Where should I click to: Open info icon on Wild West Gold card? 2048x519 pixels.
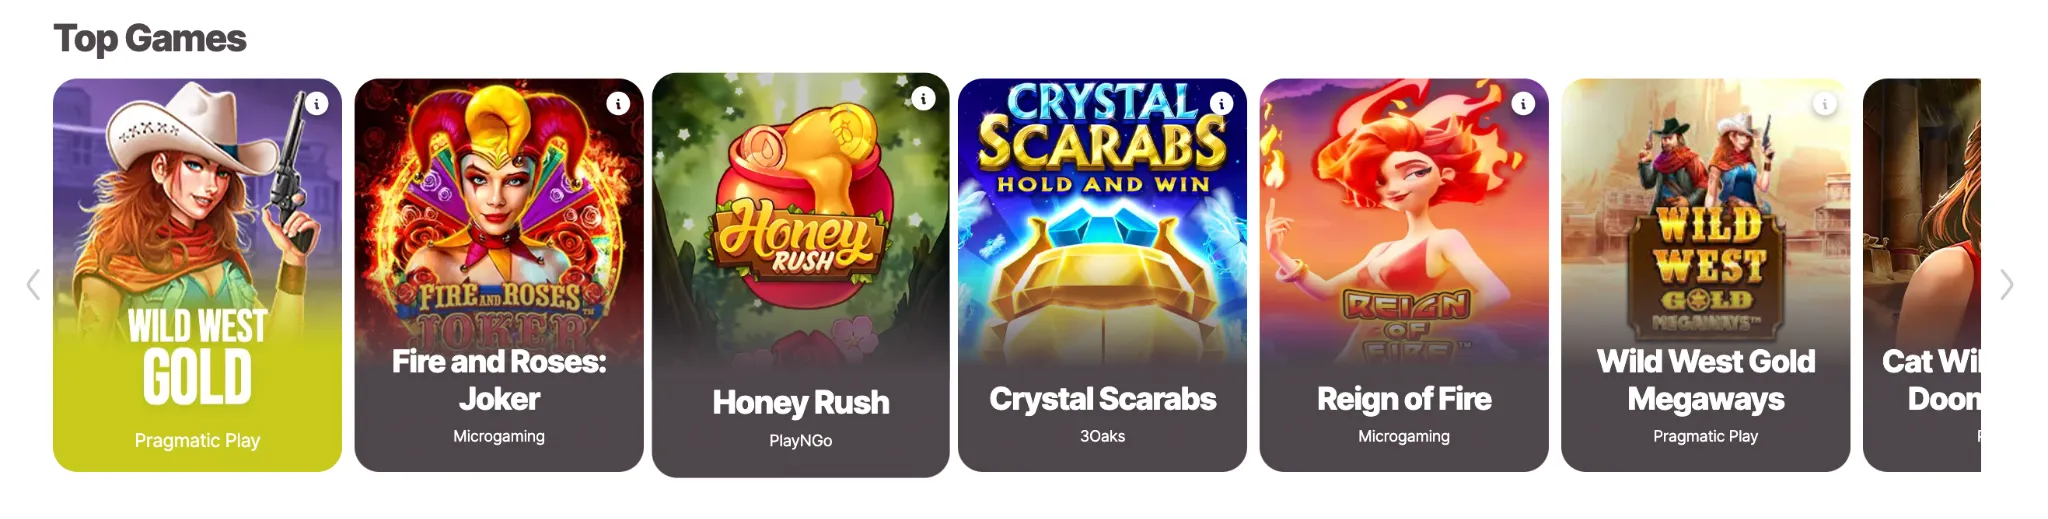pos(316,103)
